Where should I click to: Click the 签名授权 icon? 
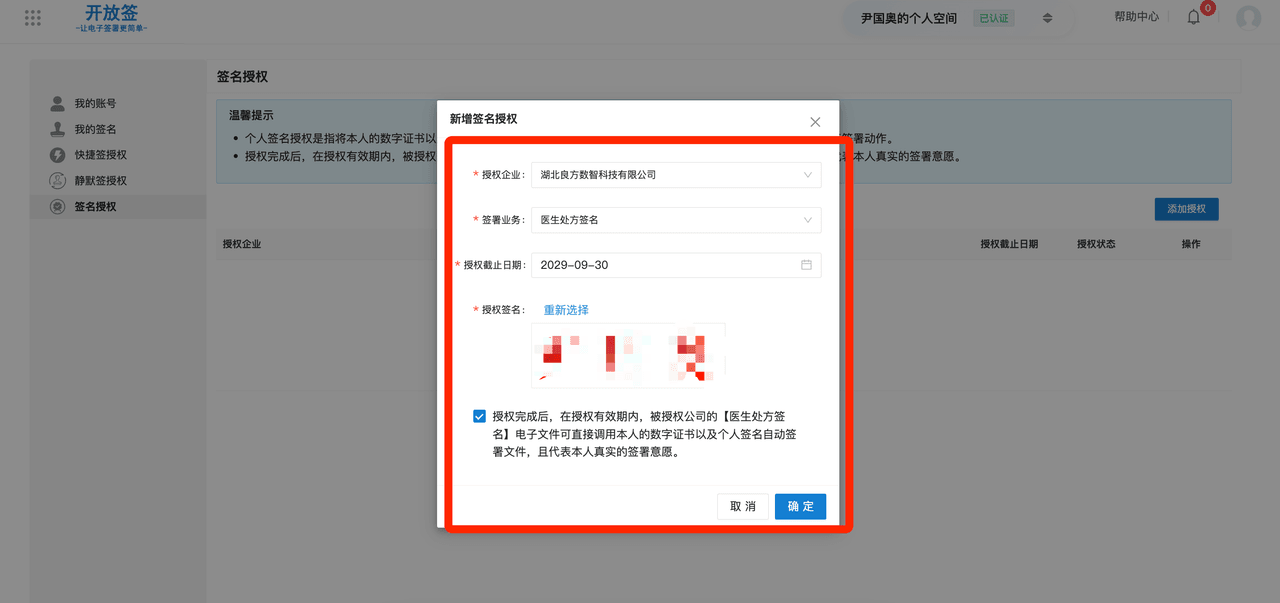pyautogui.click(x=57, y=207)
